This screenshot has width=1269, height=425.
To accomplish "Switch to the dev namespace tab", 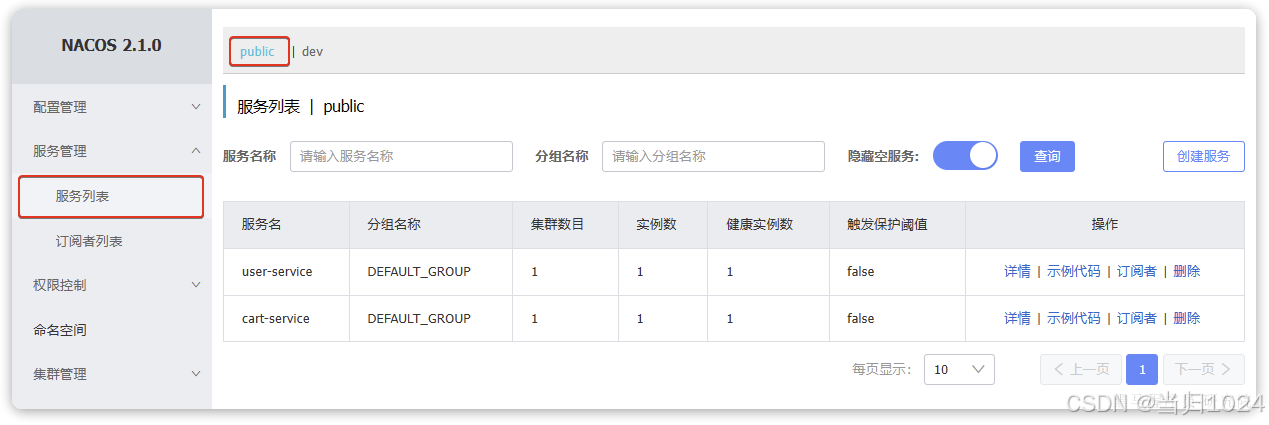I will [312, 52].
